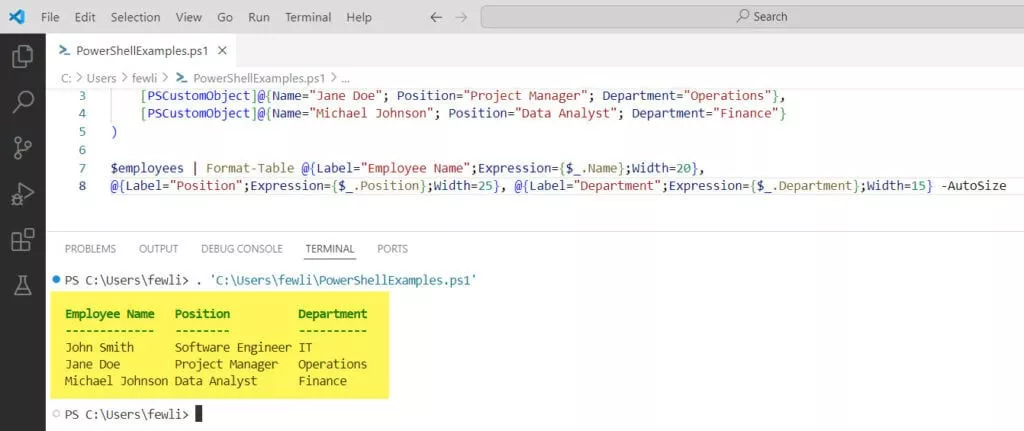Click the fewli breadcrumb segment

(x=144, y=78)
